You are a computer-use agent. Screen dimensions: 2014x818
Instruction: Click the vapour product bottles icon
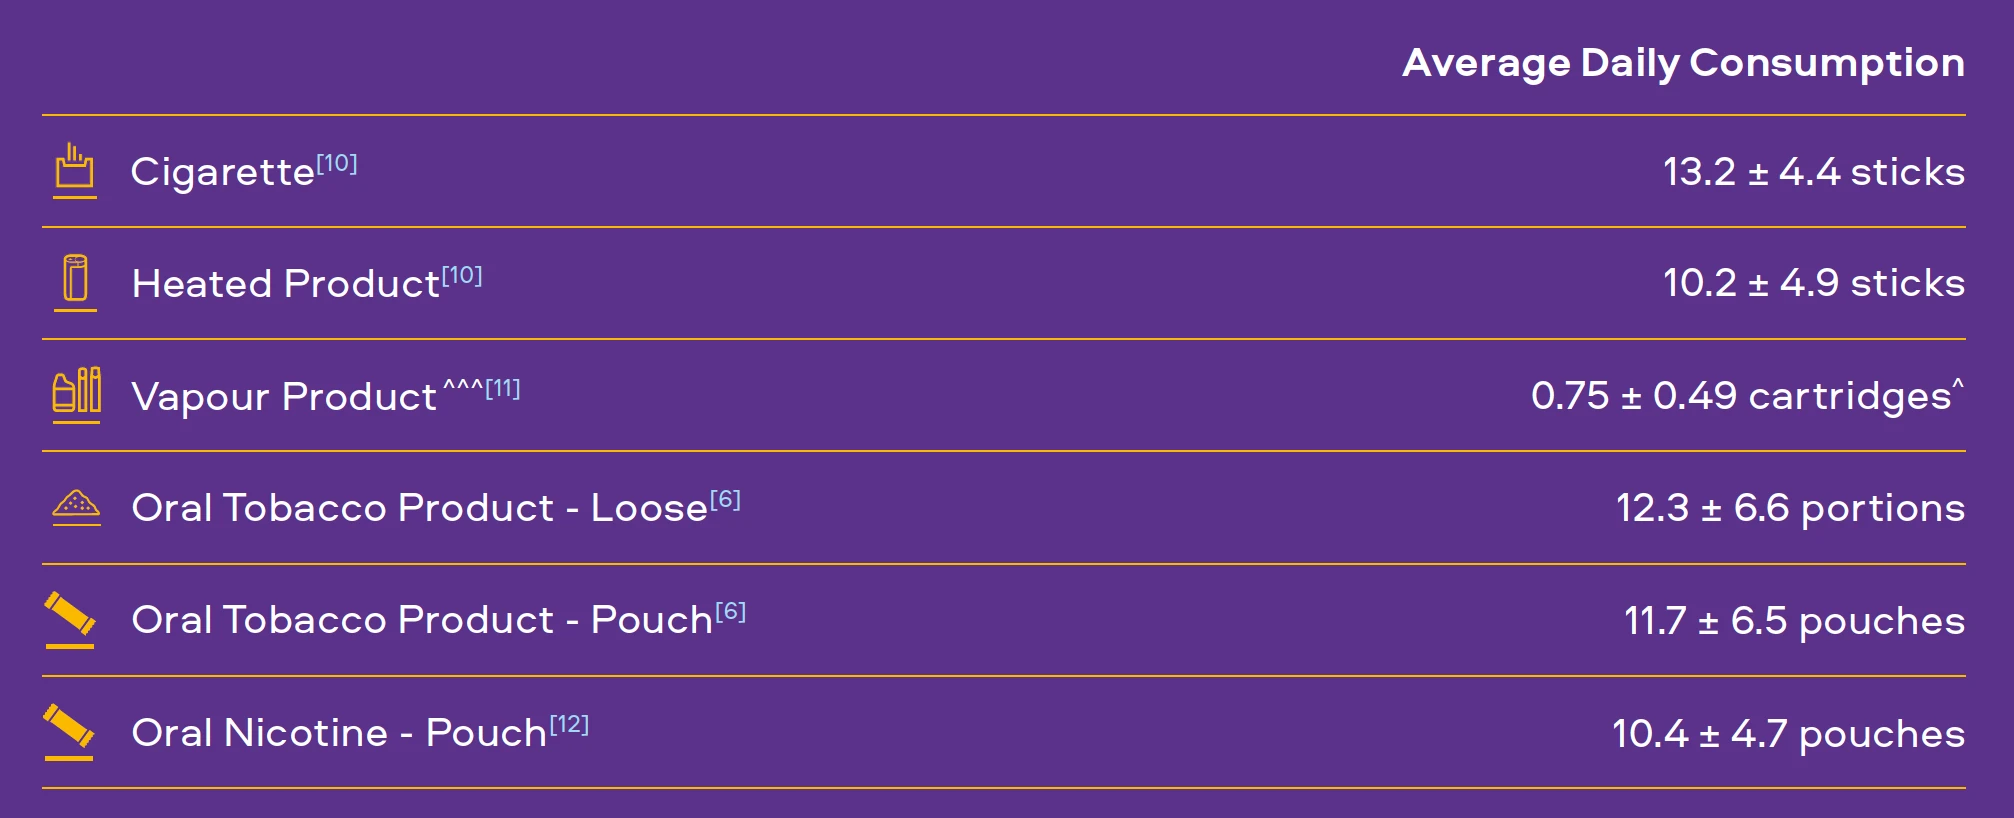tap(76, 395)
